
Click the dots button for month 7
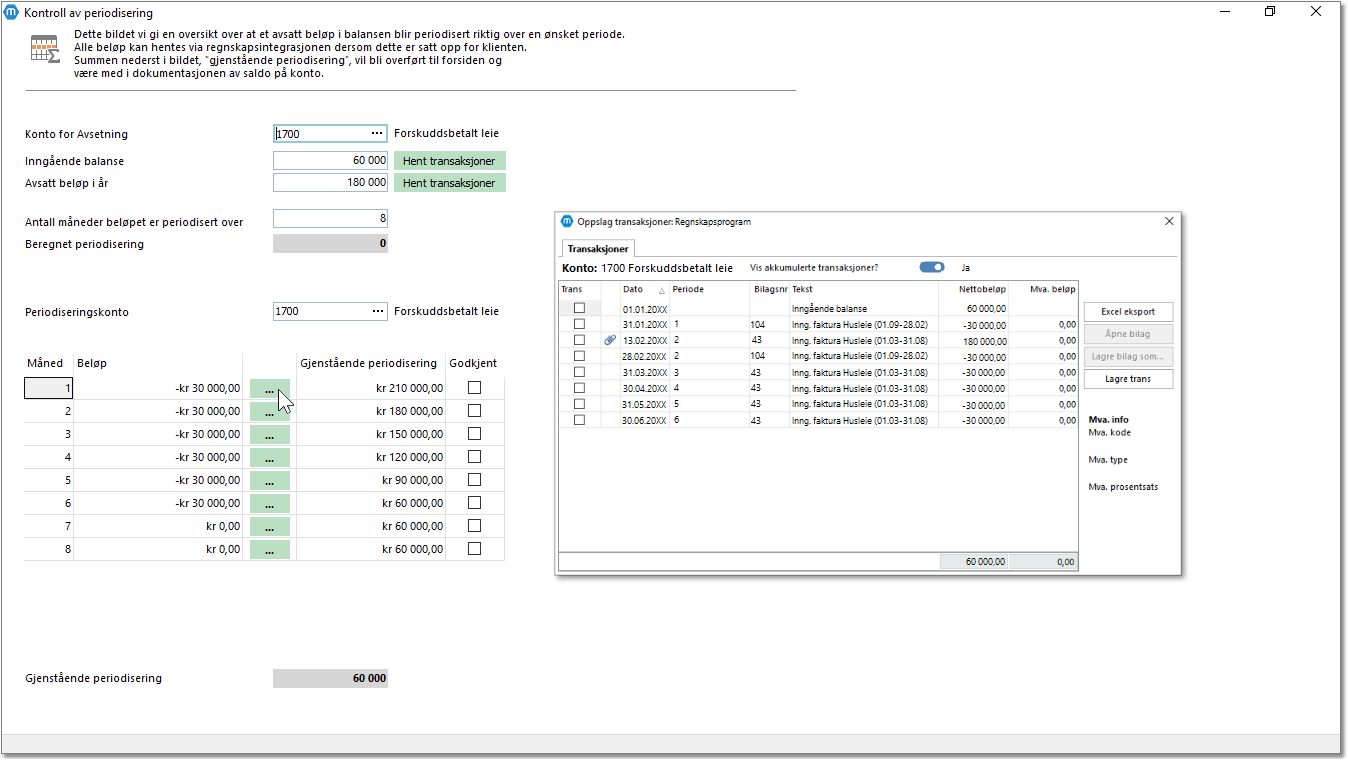pos(270,526)
